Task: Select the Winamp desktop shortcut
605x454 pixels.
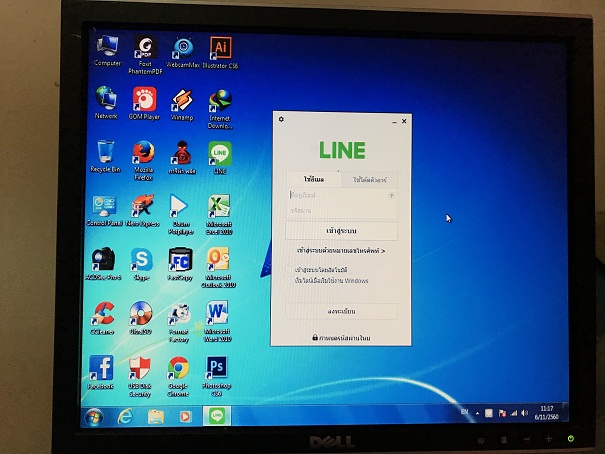Action: pyautogui.click(x=182, y=105)
